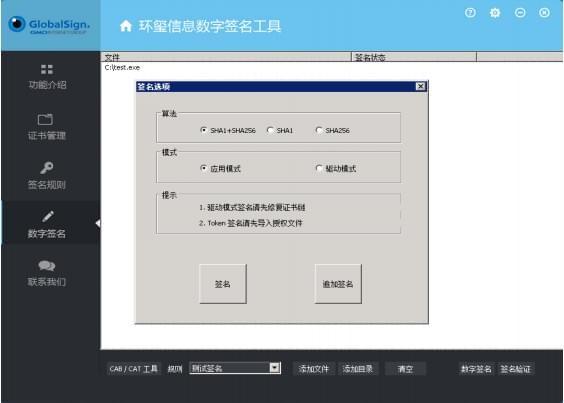This screenshot has width=564, height=403.
Task: Click the 签名验证 button
Action: click(x=515, y=369)
